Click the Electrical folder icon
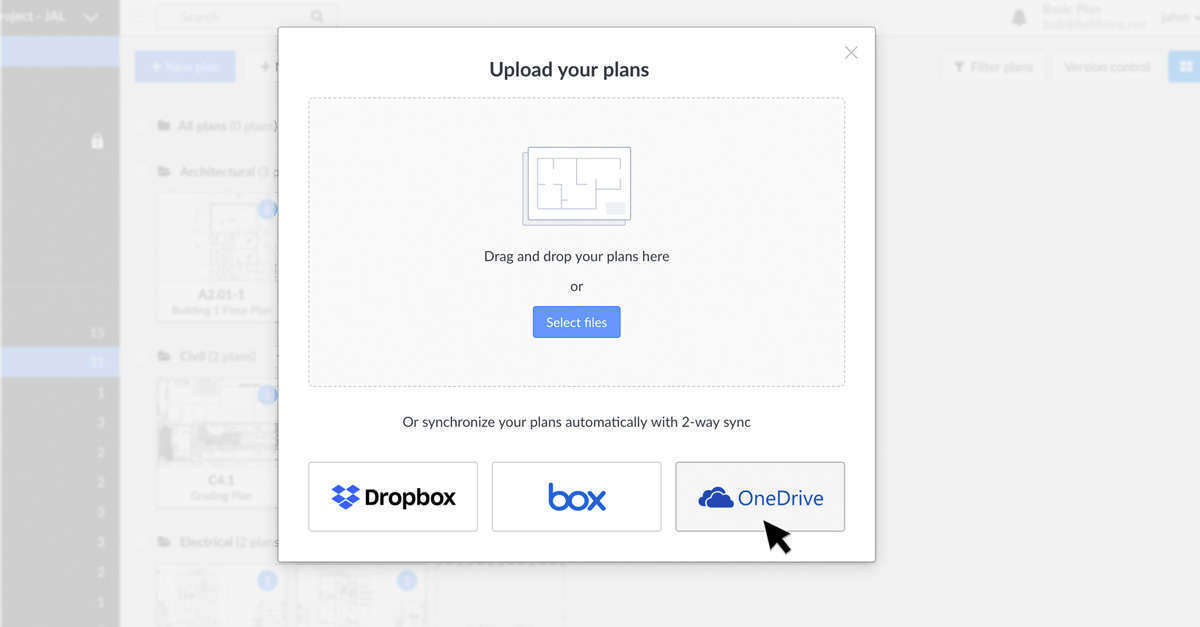This screenshot has height=627, width=1200. point(164,542)
